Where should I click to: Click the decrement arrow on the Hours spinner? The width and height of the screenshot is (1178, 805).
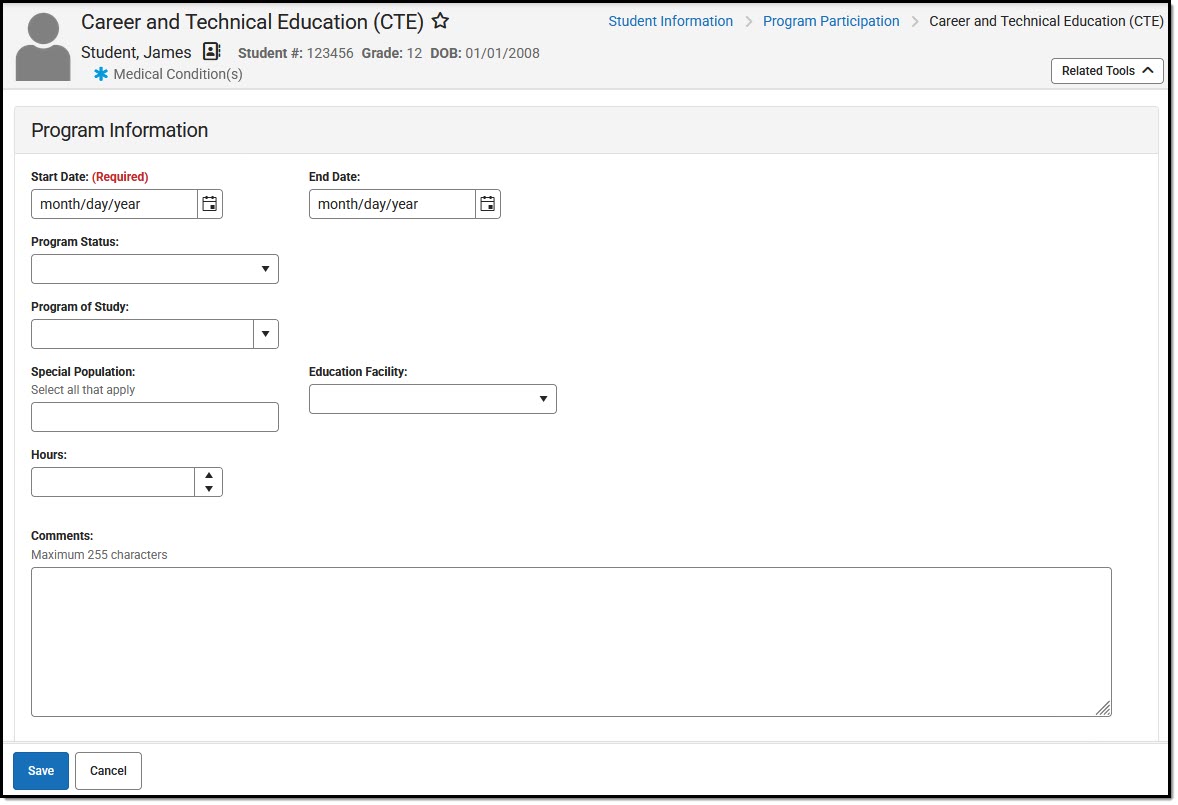(209, 488)
